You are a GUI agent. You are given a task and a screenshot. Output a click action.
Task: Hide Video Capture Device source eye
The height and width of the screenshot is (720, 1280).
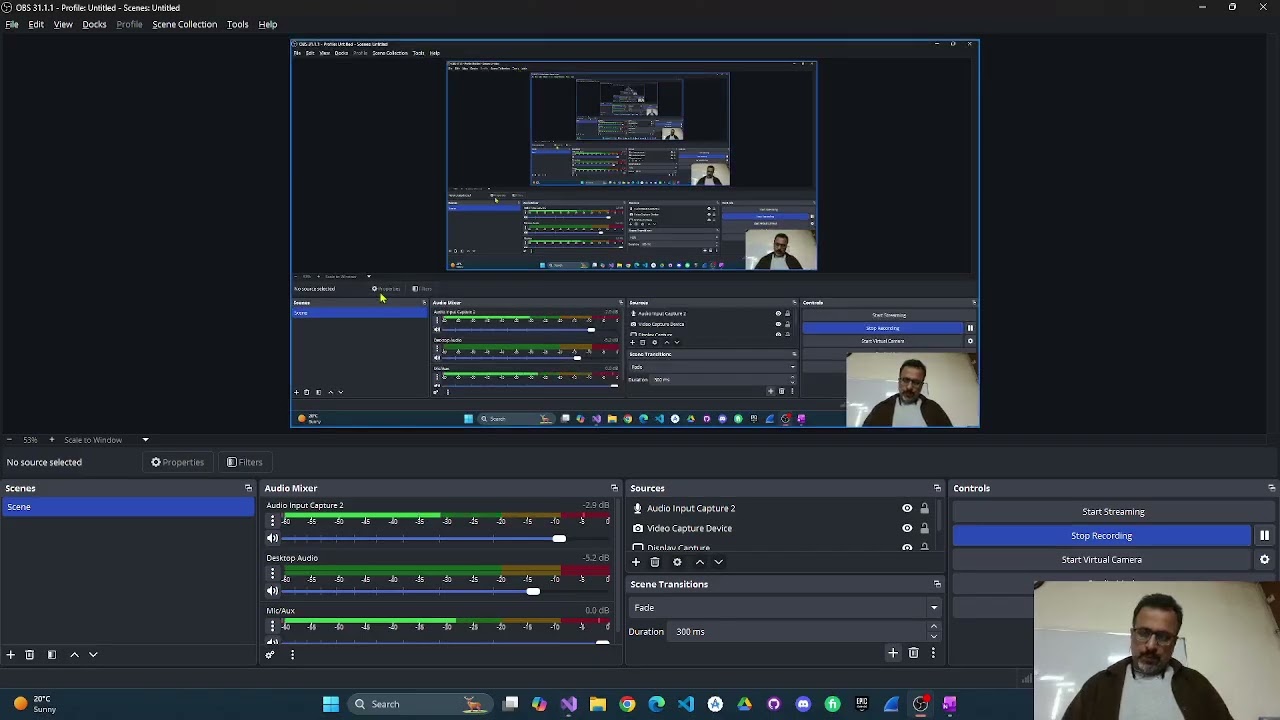907,528
